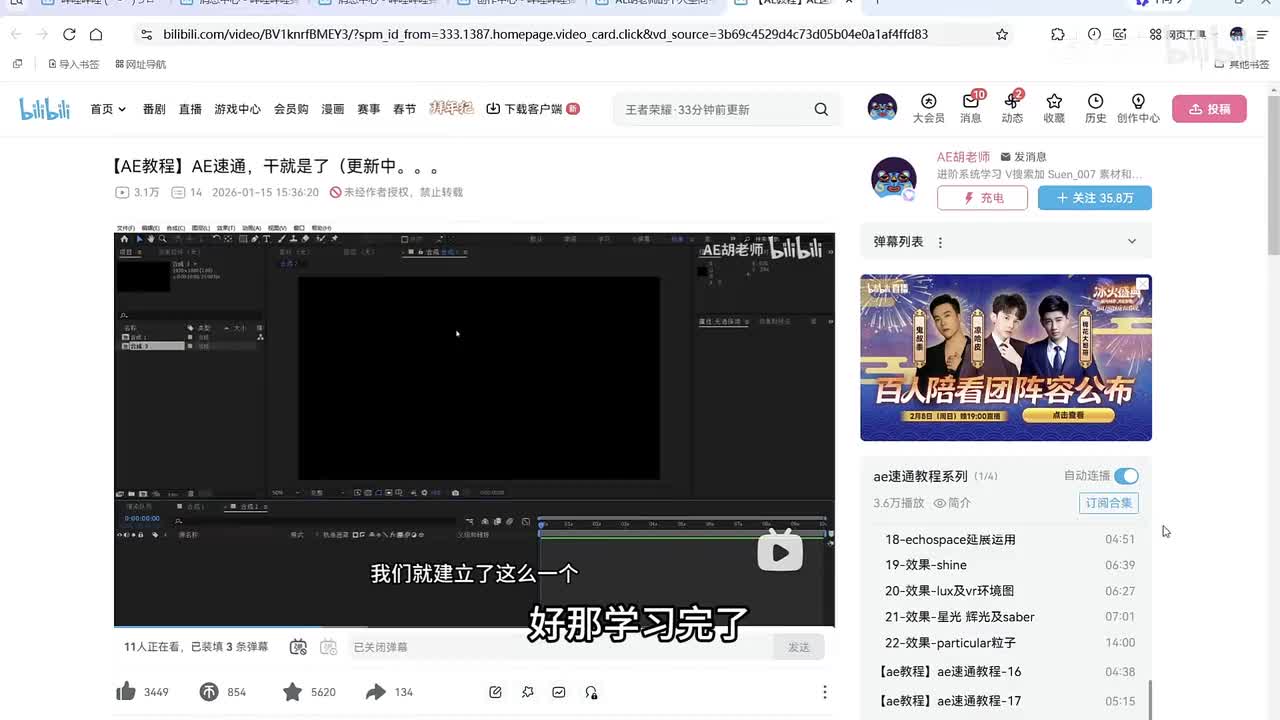Click the play button overlay on video
This screenshot has height=720, width=1280.
pos(780,552)
